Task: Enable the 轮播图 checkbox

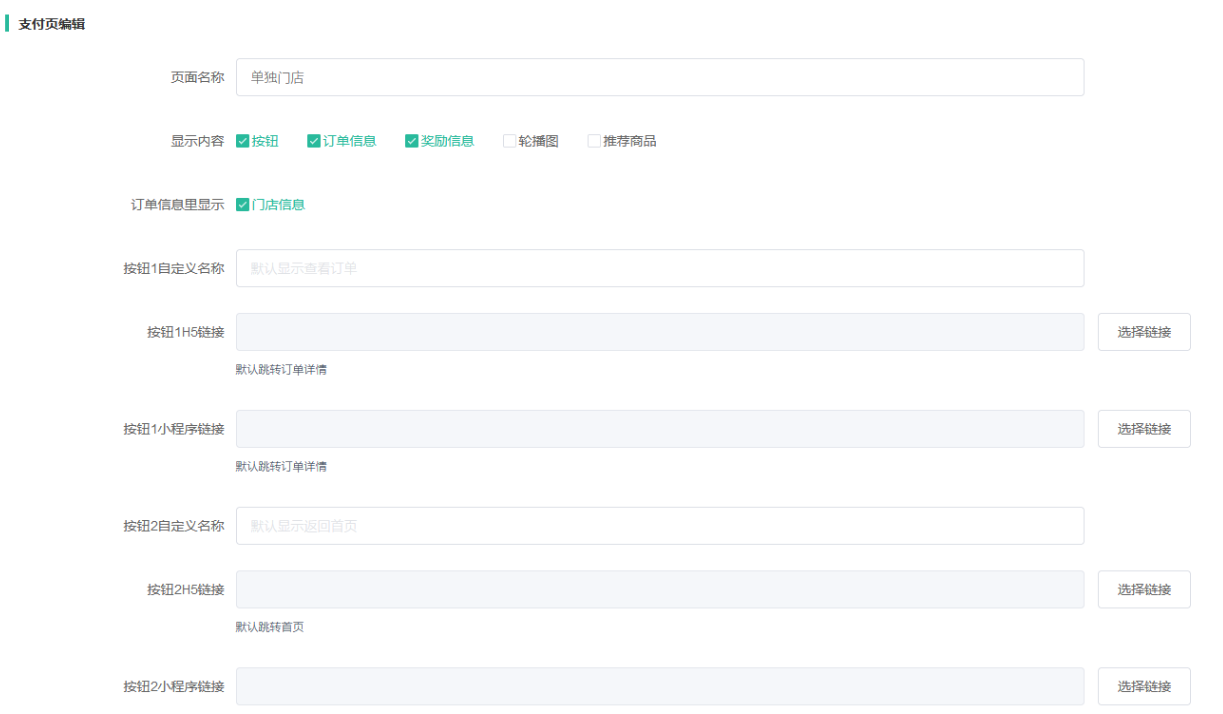Action: coord(510,141)
